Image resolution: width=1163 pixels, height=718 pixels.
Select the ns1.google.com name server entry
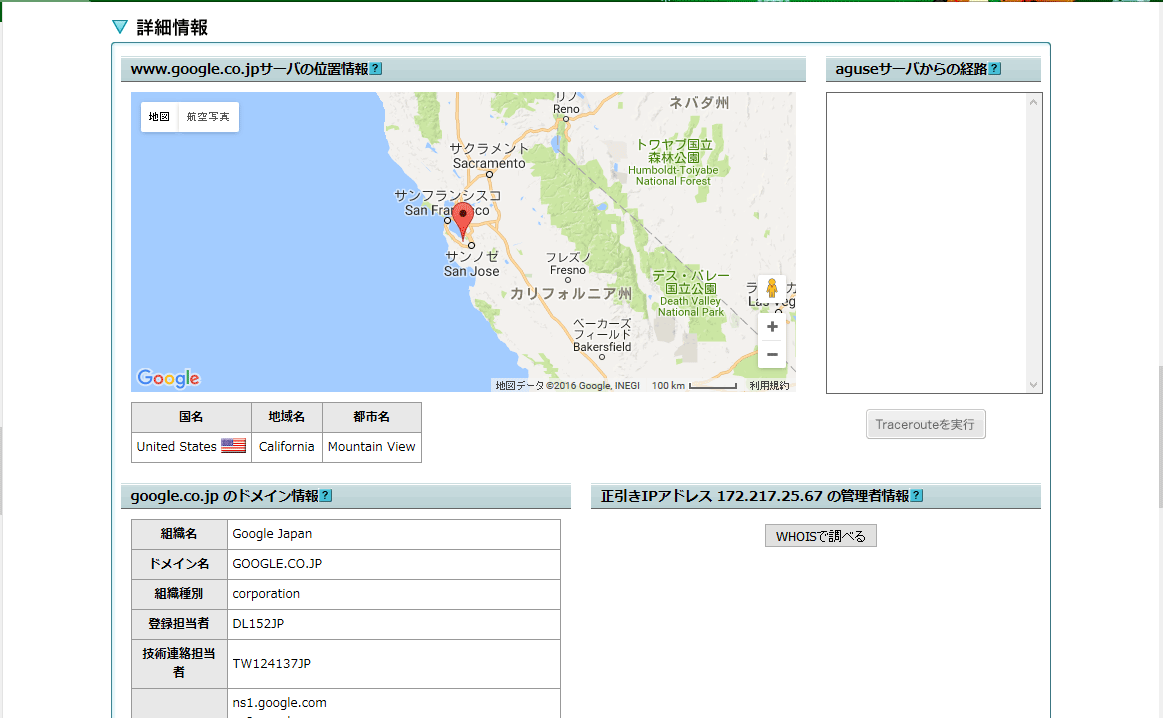[x=280, y=702]
